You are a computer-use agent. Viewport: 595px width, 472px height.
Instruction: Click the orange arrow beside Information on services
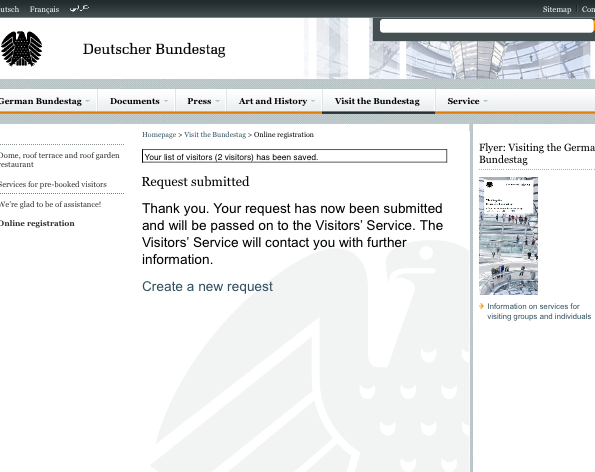482,306
